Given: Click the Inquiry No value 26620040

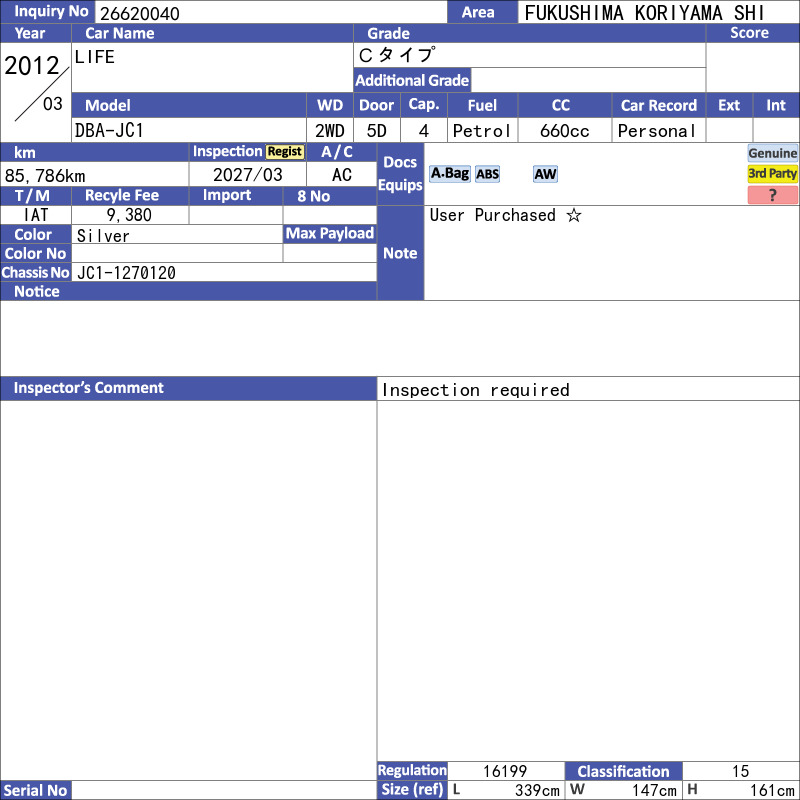Looking at the screenshot, I should click(140, 14).
